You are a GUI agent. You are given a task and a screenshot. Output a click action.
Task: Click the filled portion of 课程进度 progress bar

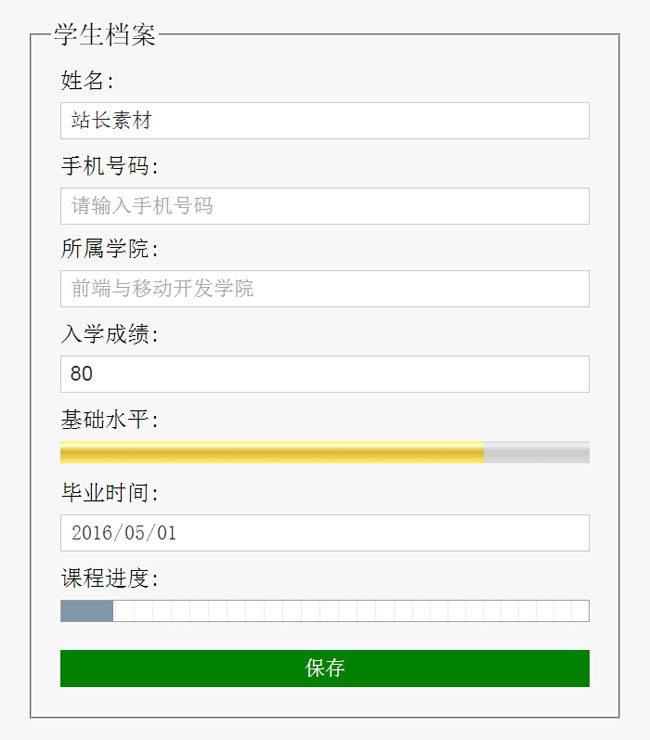click(x=87, y=611)
